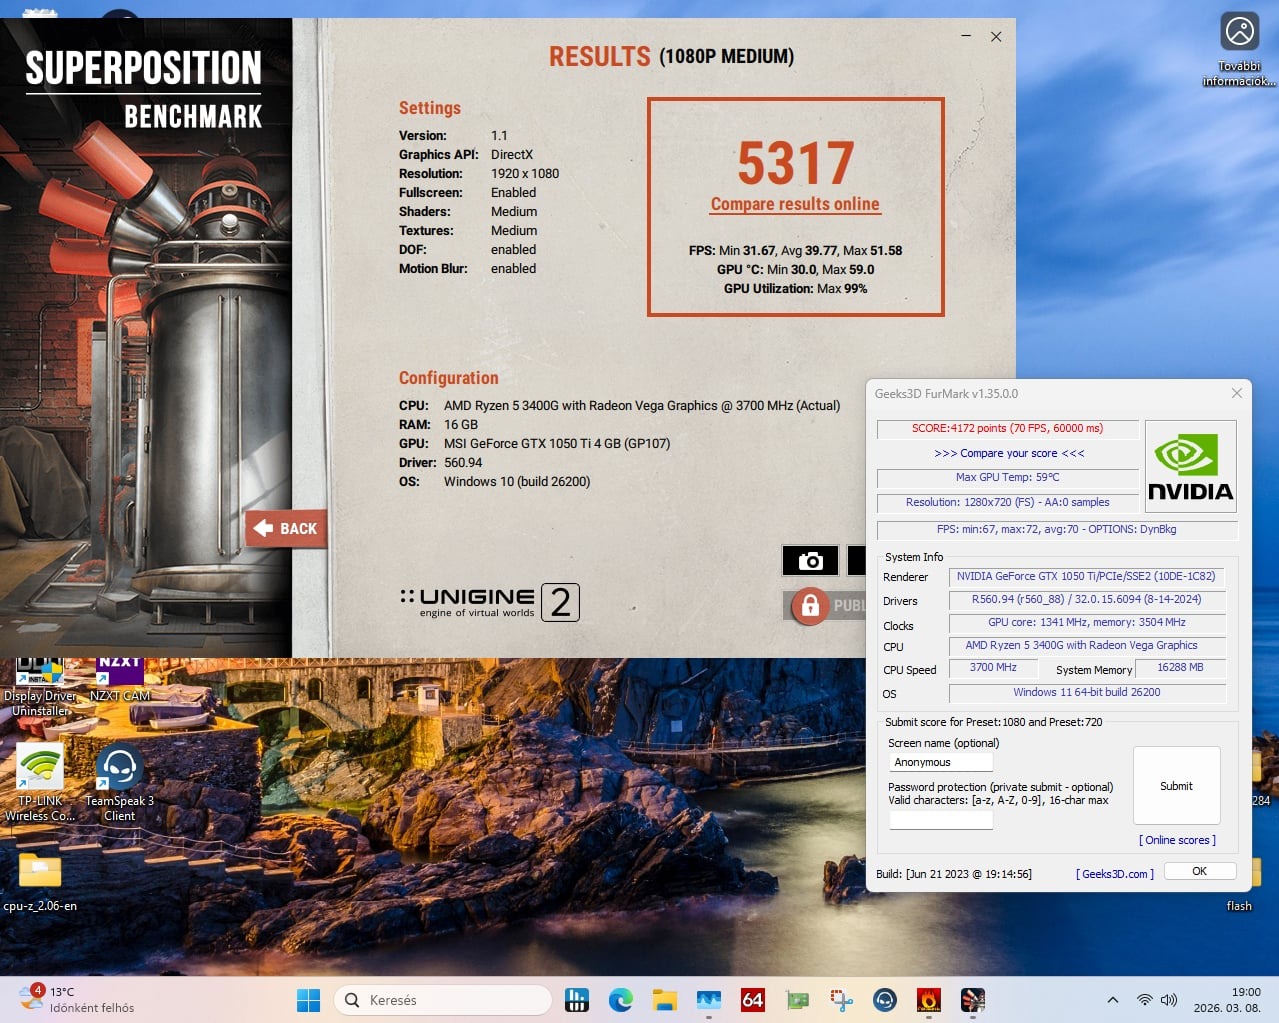The width and height of the screenshot is (1279, 1023).
Task: Open the clock and date panel
Action: 1227,1000
